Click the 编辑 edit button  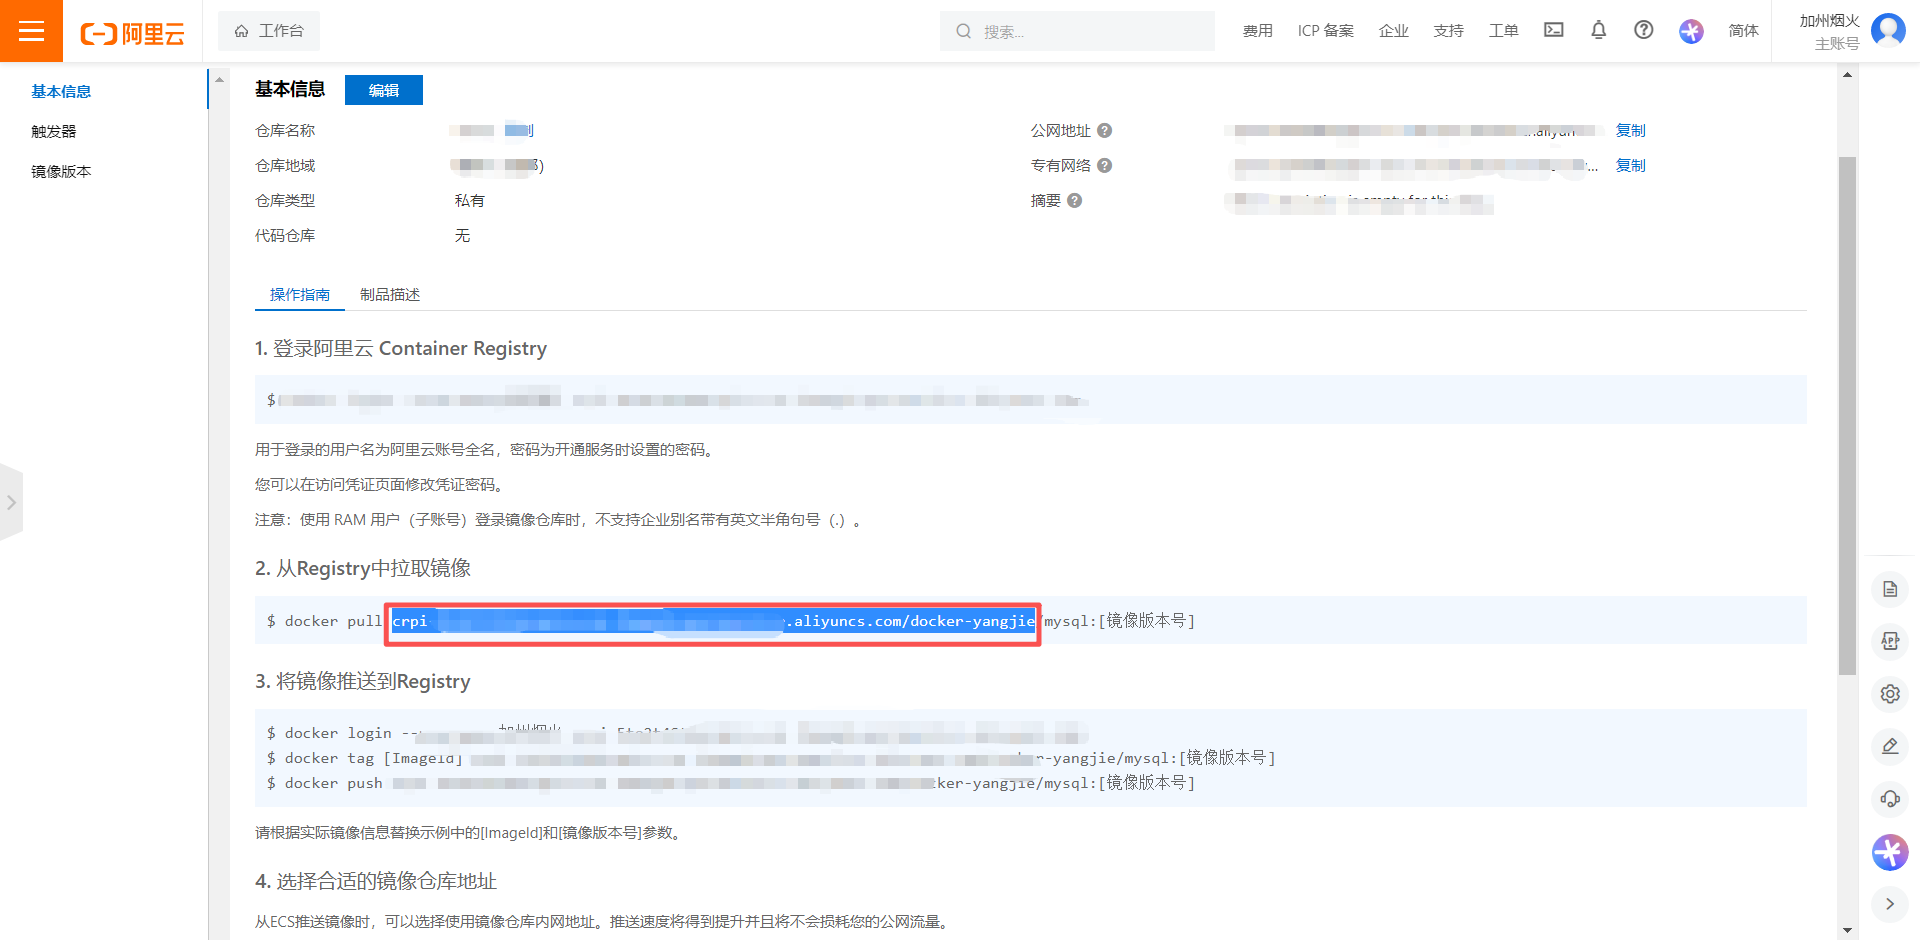[x=384, y=90]
